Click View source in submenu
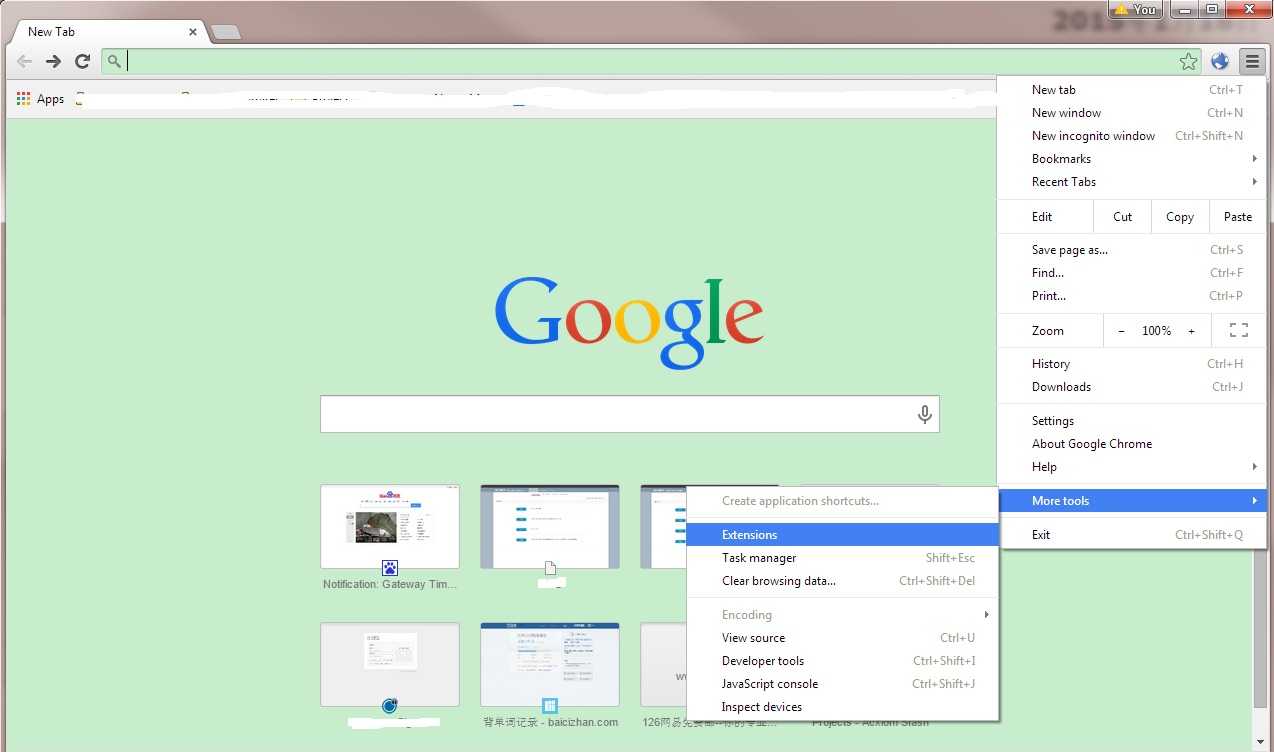Image resolution: width=1274 pixels, height=752 pixels. point(843,638)
